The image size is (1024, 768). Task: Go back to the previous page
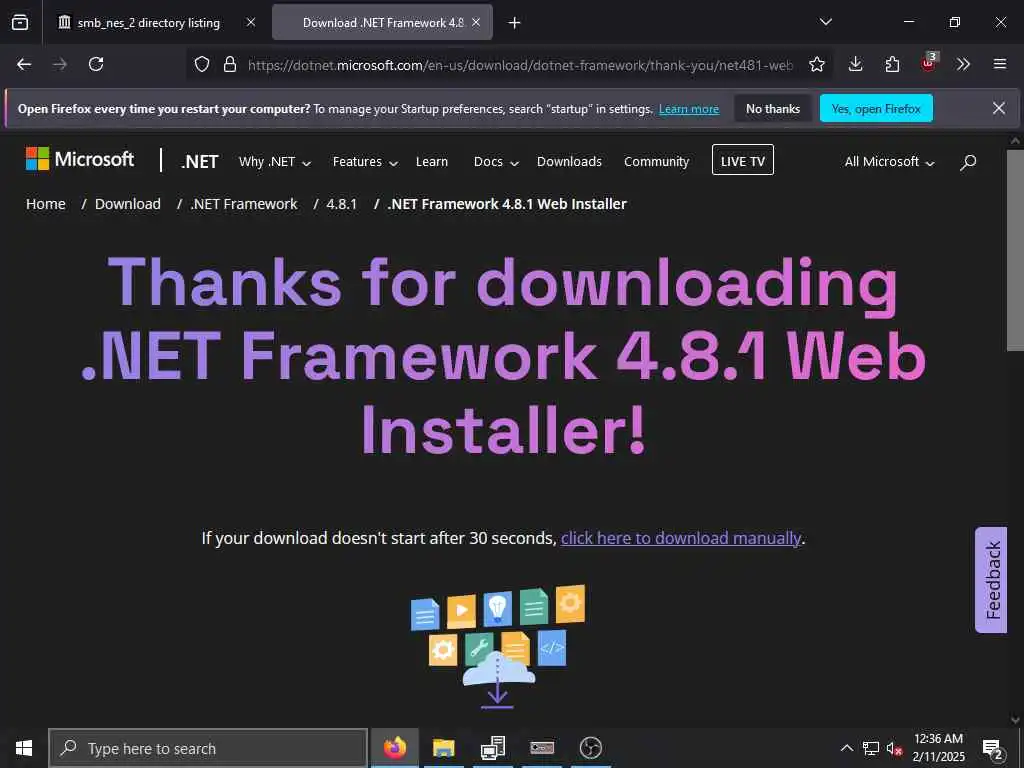24,64
